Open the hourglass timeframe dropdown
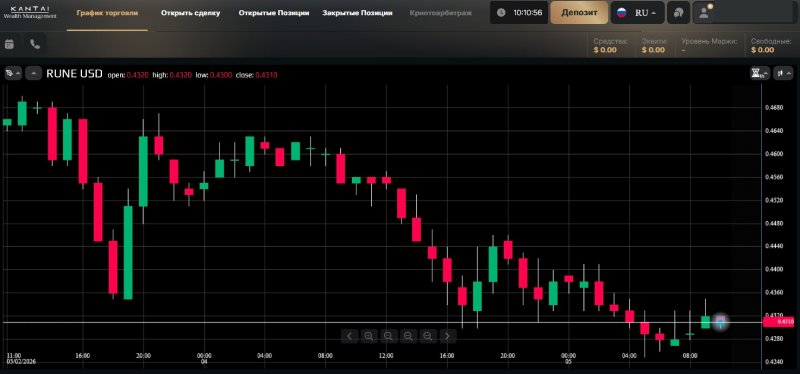Viewport: 800px width, 374px height. [x=760, y=73]
